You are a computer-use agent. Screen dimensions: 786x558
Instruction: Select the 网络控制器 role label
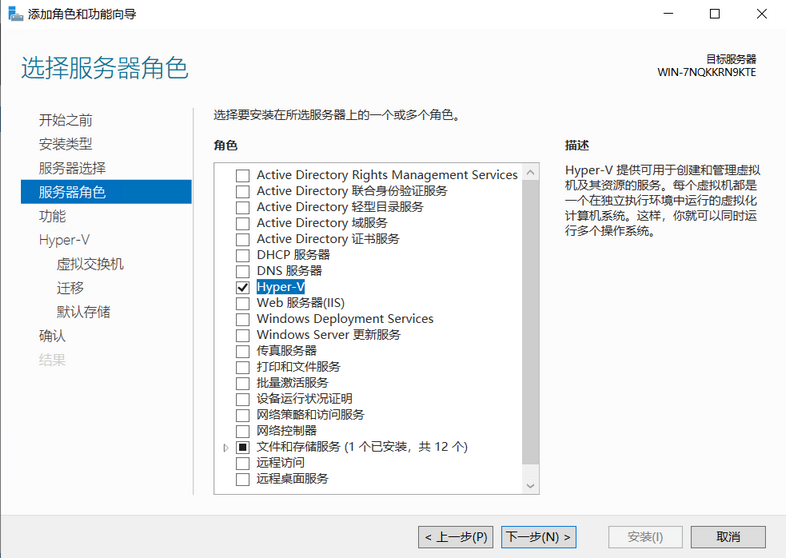pyautogui.click(x=286, y=431)
